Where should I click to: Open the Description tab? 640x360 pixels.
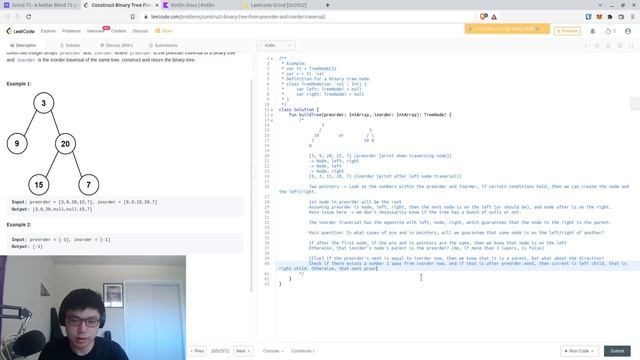23,45
